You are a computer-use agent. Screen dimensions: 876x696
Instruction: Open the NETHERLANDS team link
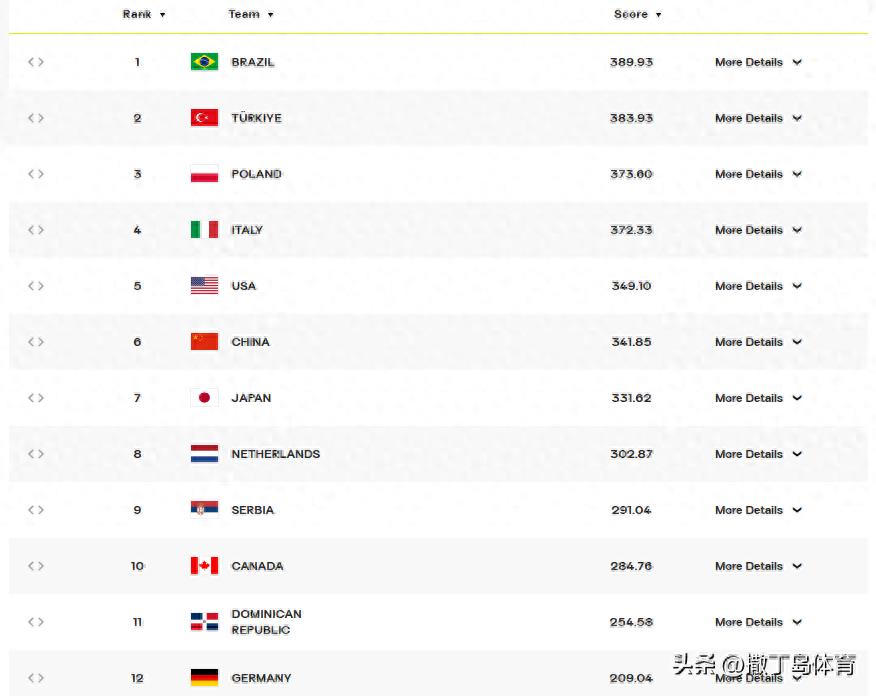pos(275,454)
